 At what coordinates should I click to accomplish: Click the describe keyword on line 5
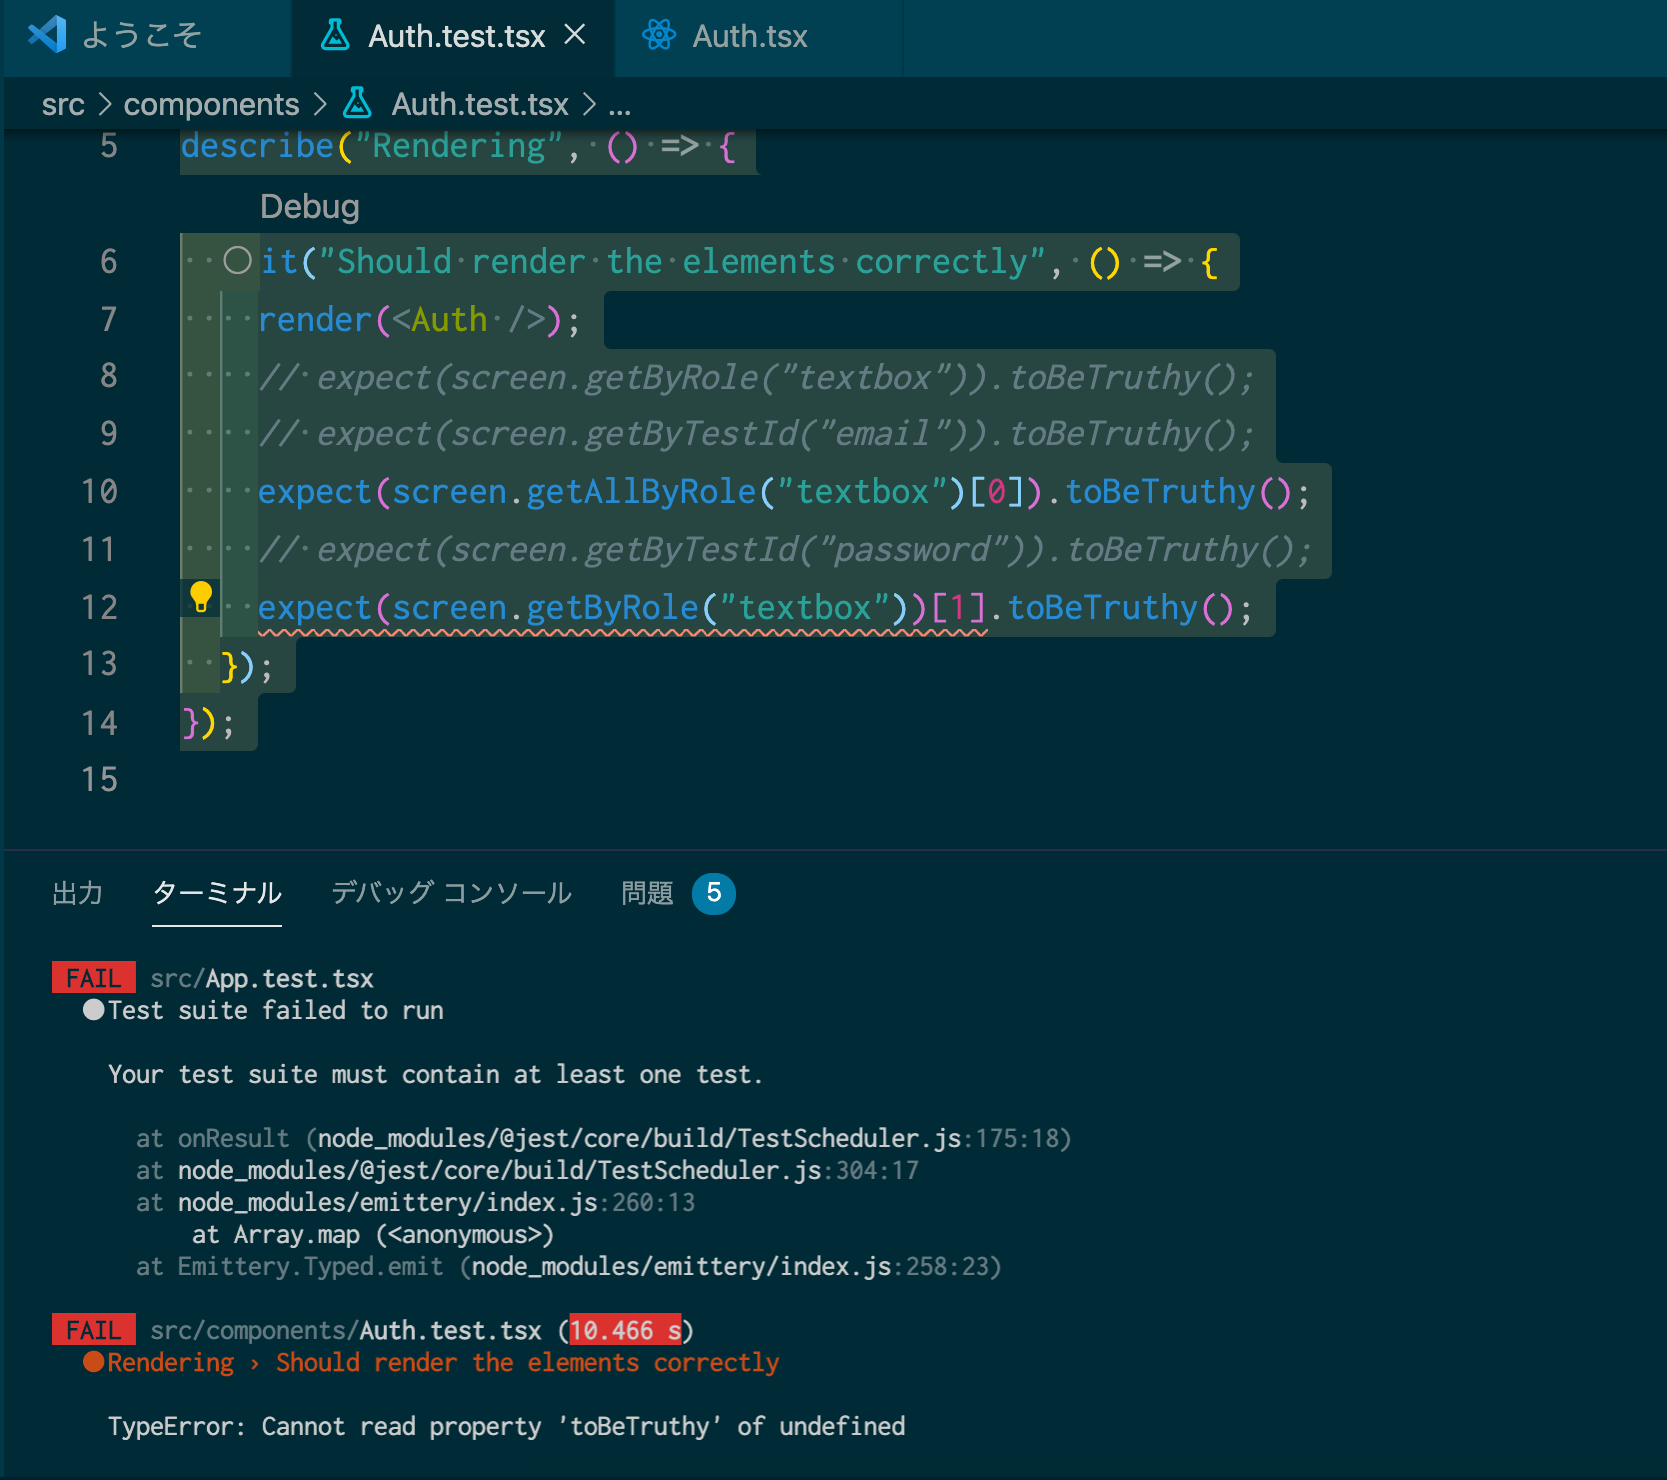257,146
